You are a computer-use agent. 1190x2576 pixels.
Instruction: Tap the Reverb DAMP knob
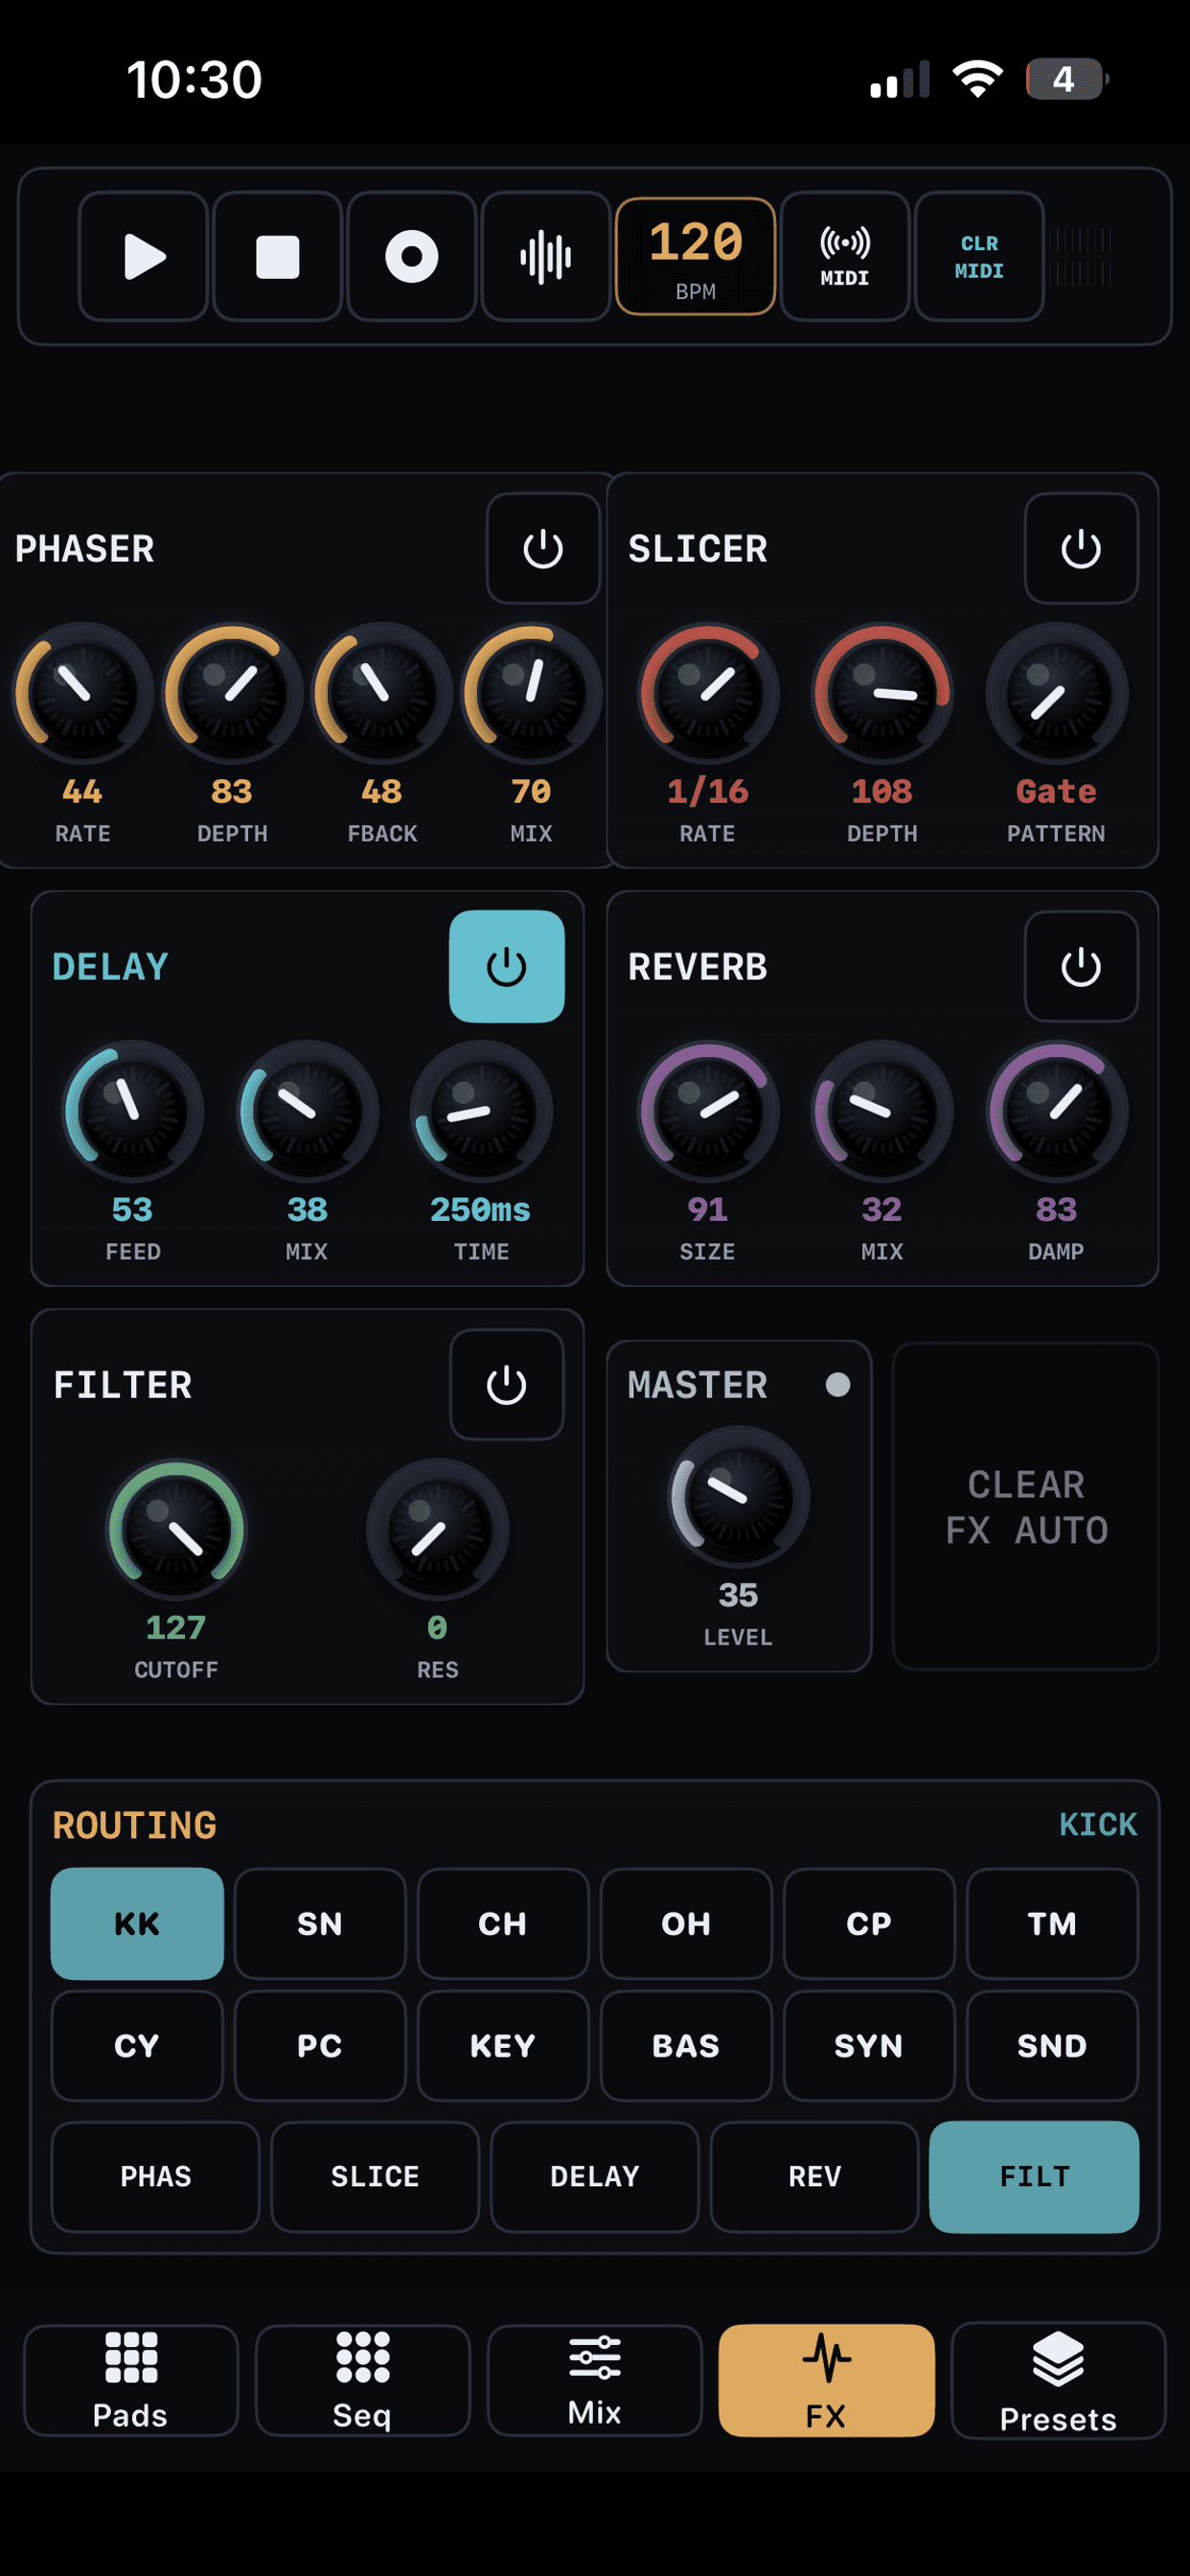[1056, 1111]
